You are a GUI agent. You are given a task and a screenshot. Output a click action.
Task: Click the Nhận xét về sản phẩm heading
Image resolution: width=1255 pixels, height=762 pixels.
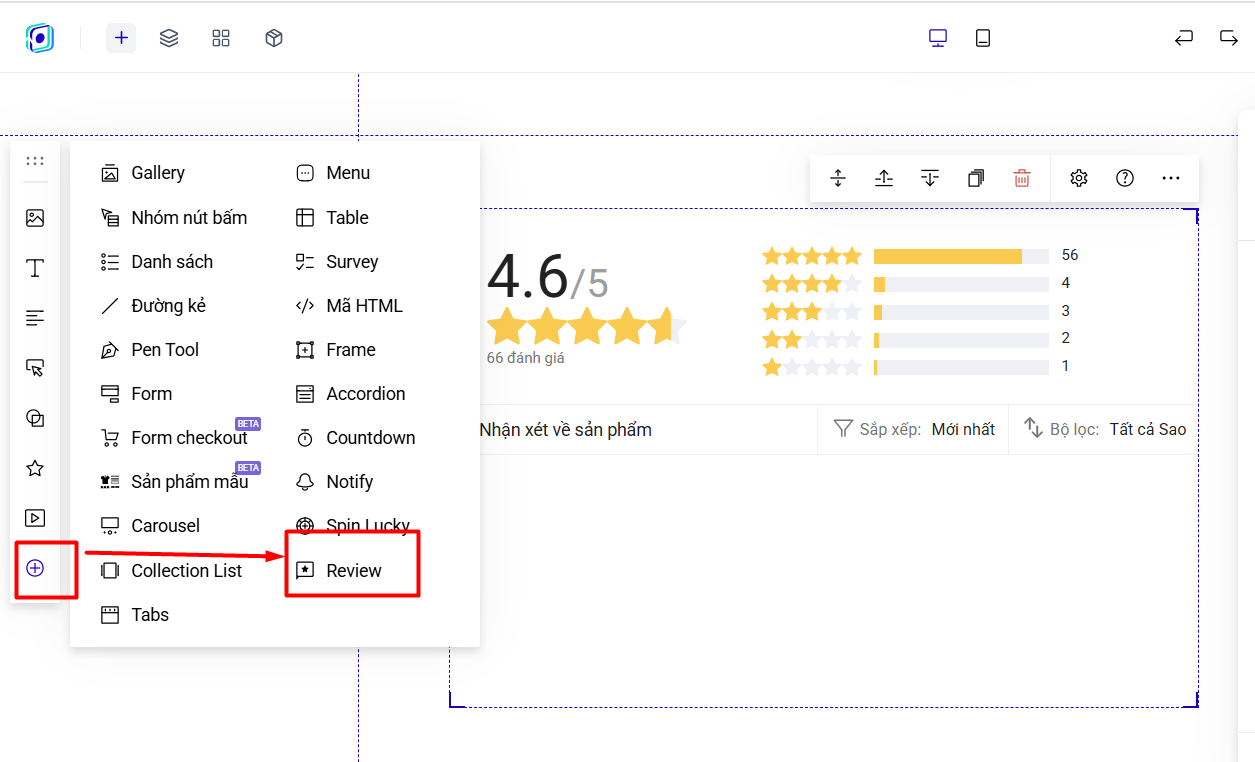coord(565,430)
